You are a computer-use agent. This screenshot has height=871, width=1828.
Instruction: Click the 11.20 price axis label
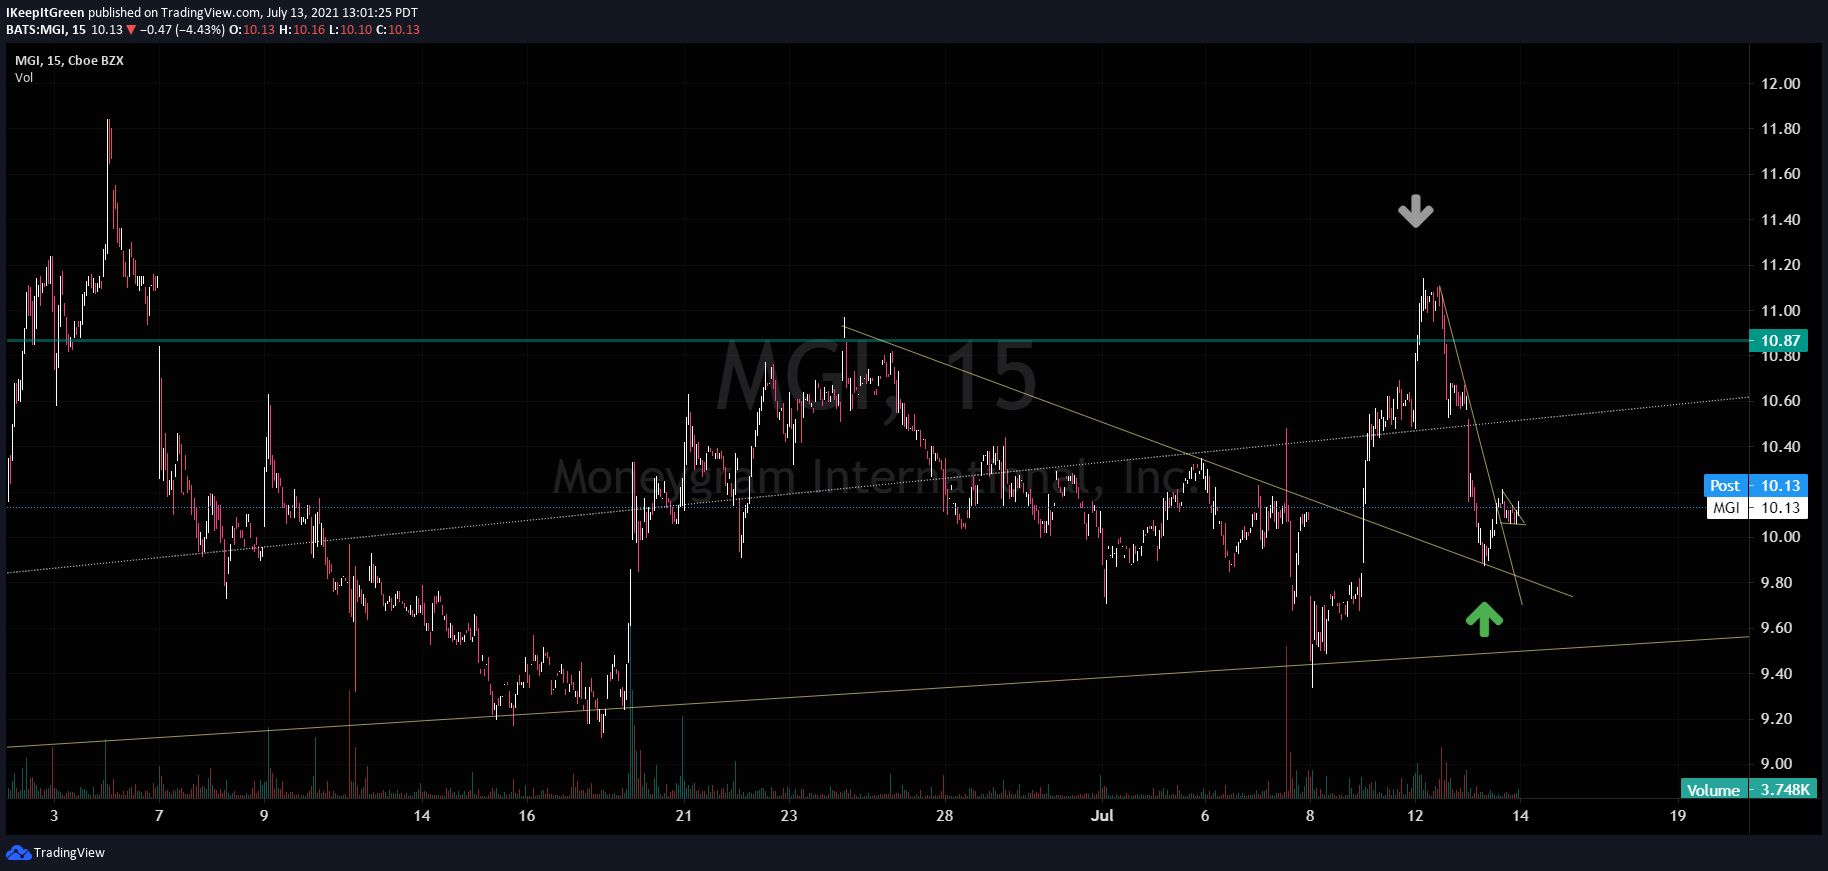[x=1780, y=264]
